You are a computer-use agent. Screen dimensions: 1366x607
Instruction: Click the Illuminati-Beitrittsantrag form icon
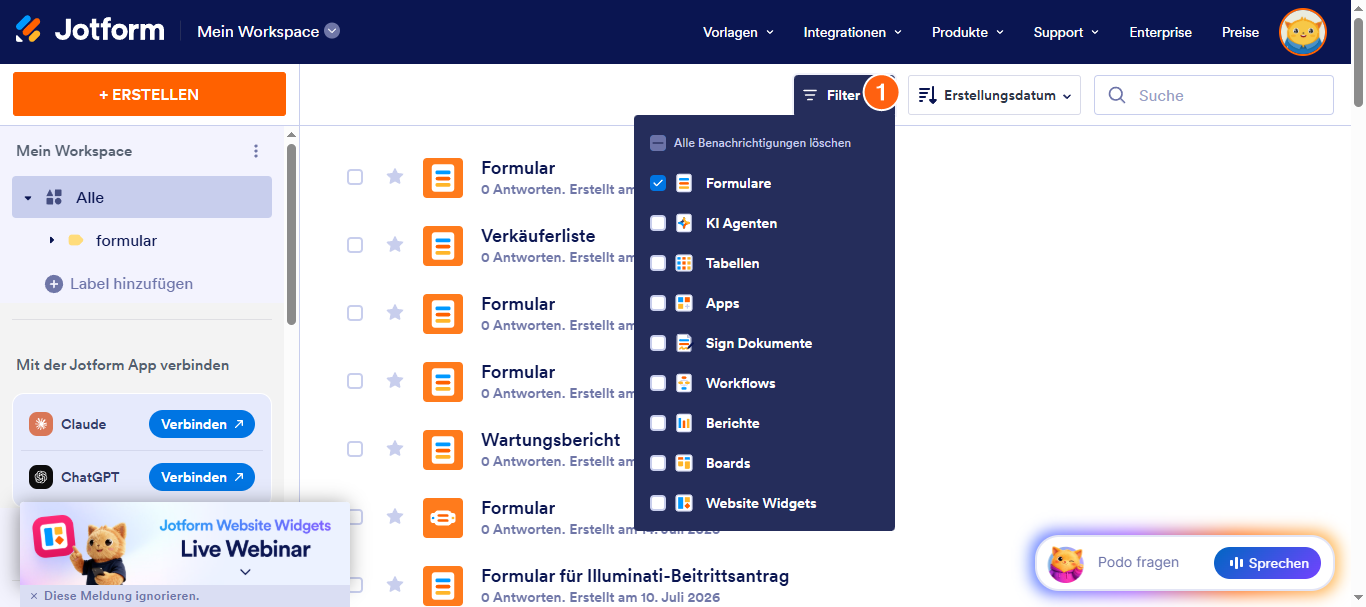point(443,586)
